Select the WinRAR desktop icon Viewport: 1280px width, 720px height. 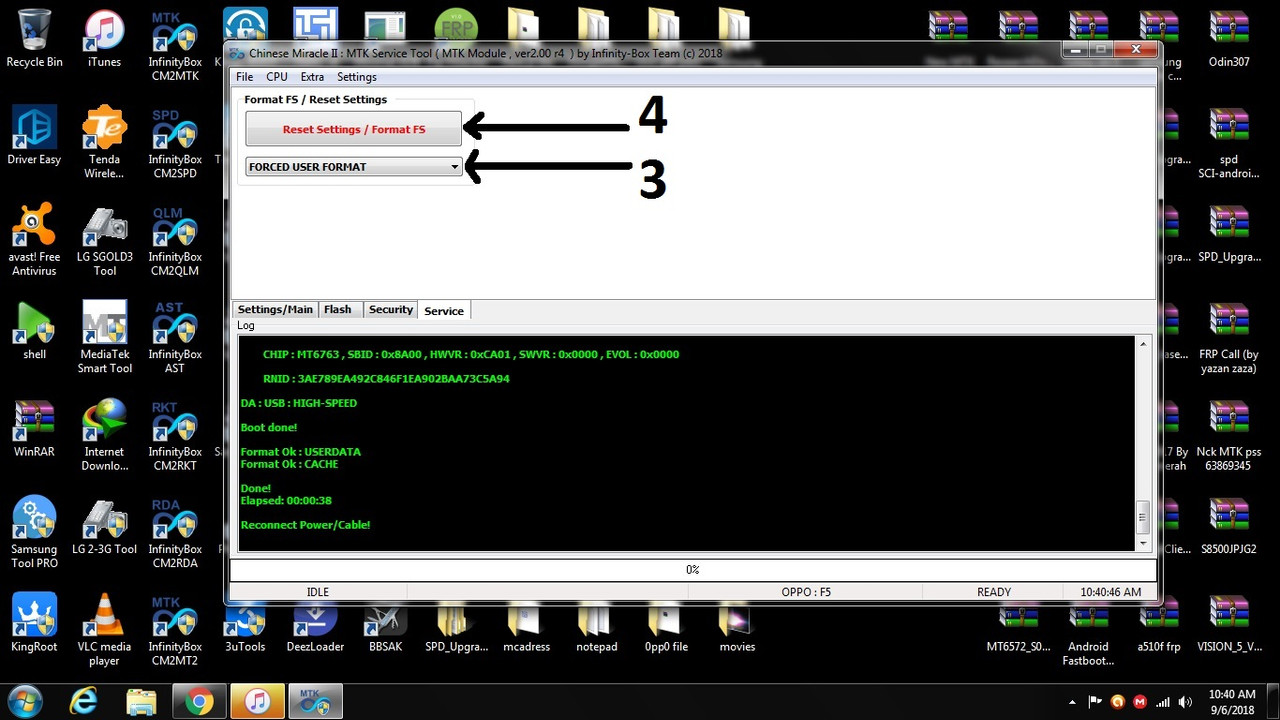coord(34,429)
